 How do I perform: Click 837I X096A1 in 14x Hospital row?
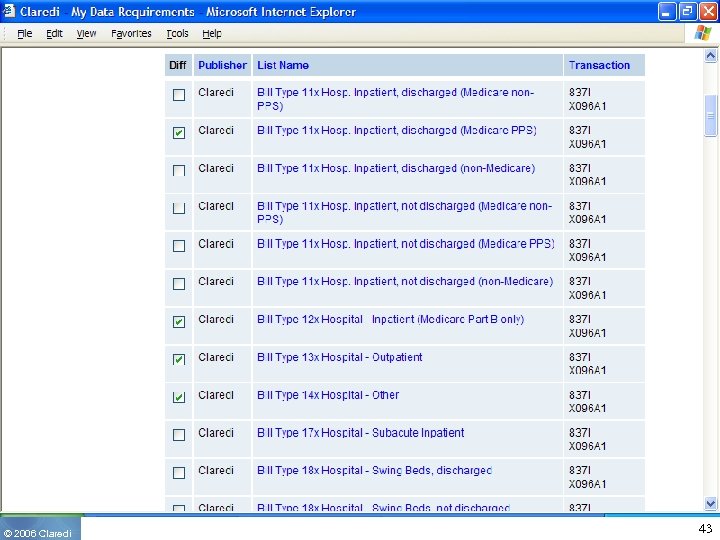(587, 402)
